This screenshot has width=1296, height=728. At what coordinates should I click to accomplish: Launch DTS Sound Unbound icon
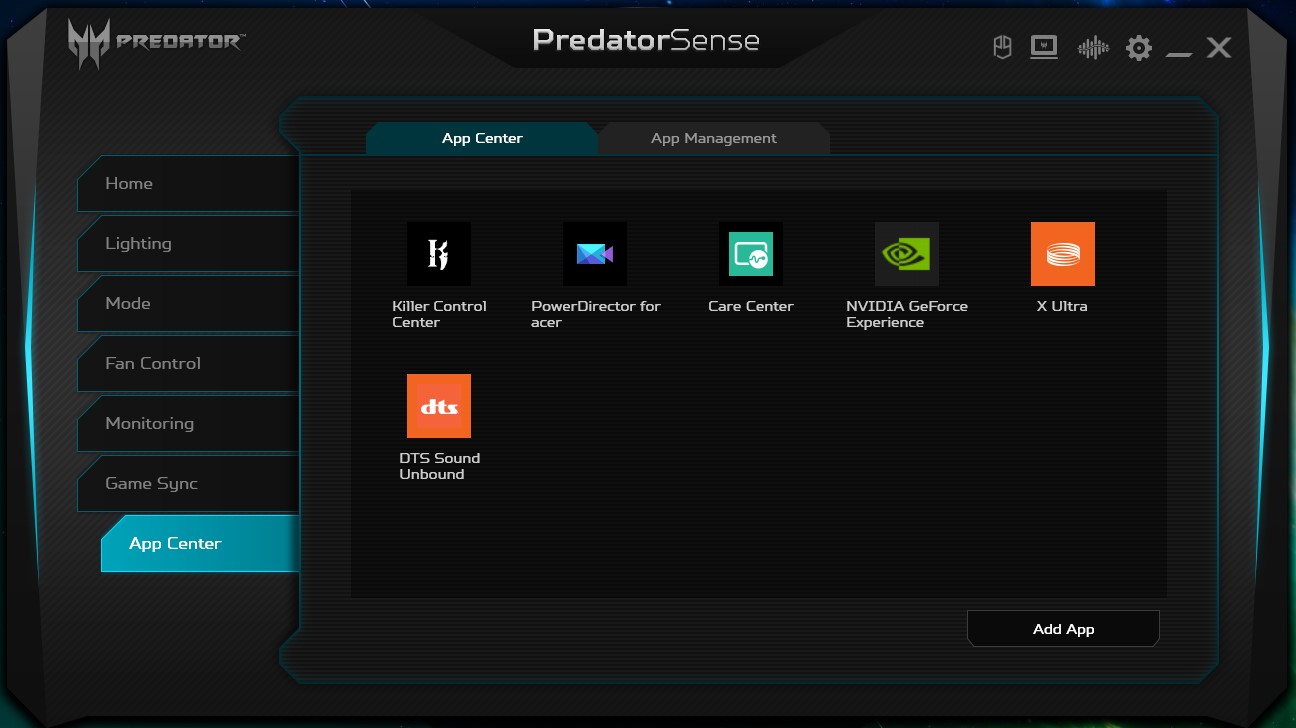click(x=438, y=406)
